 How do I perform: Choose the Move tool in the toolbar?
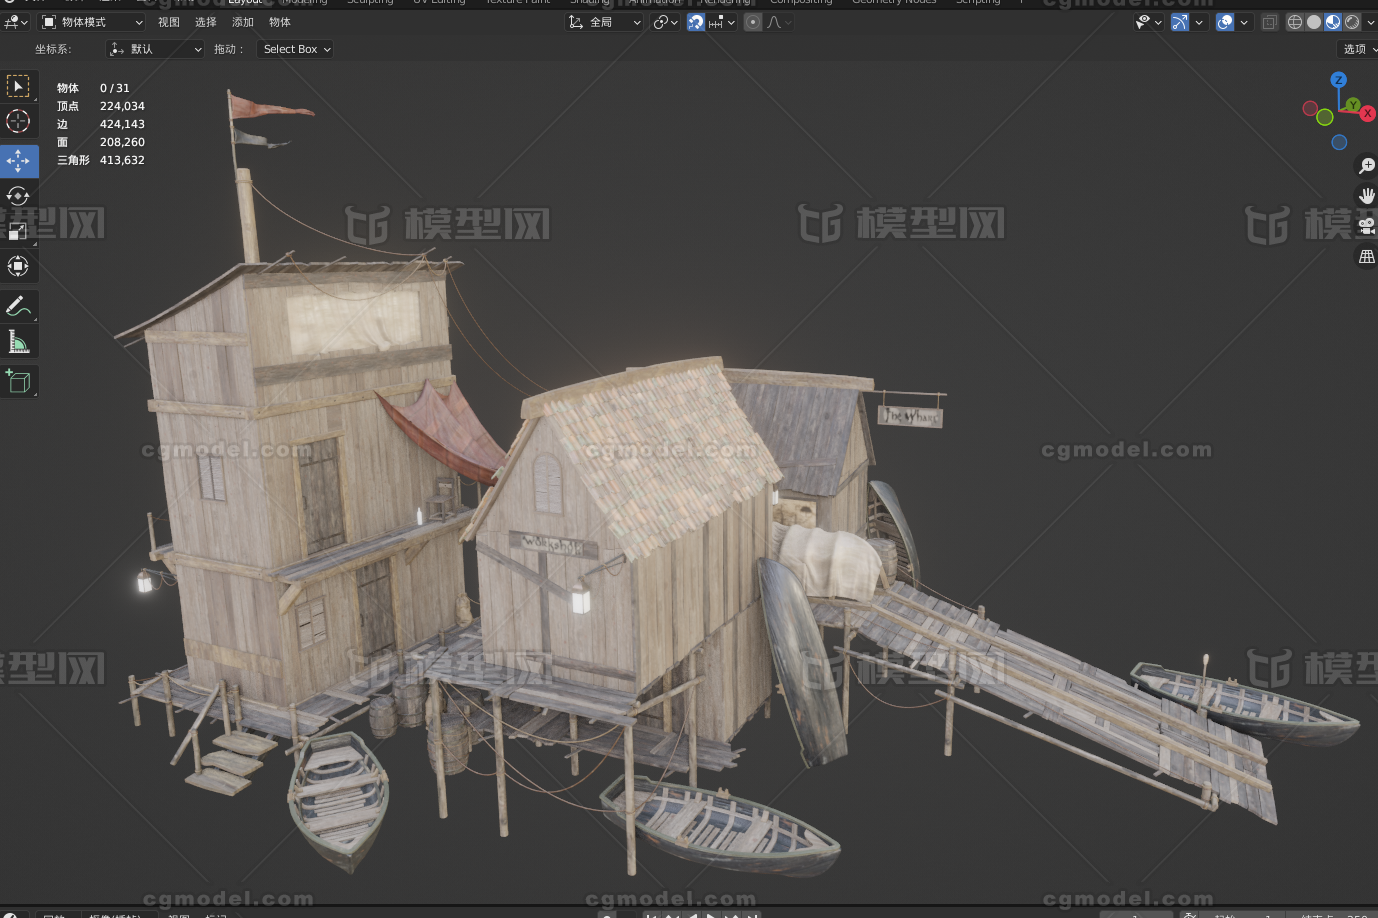(x=18, y=160)
